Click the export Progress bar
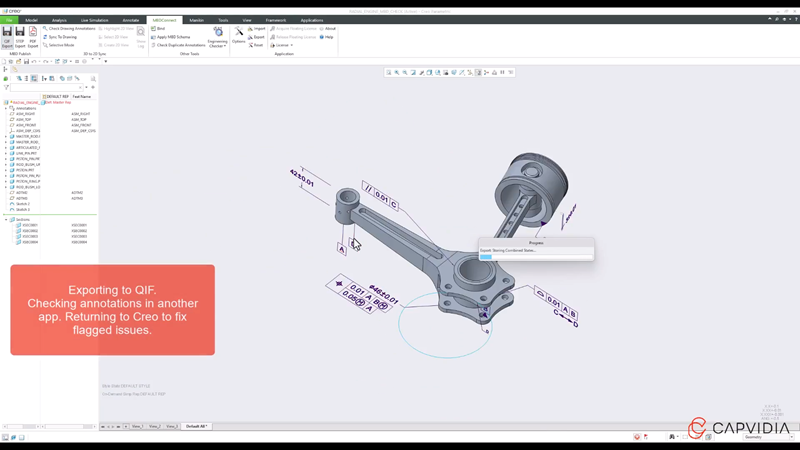This screenshot has height=450, width=800. 536,257
